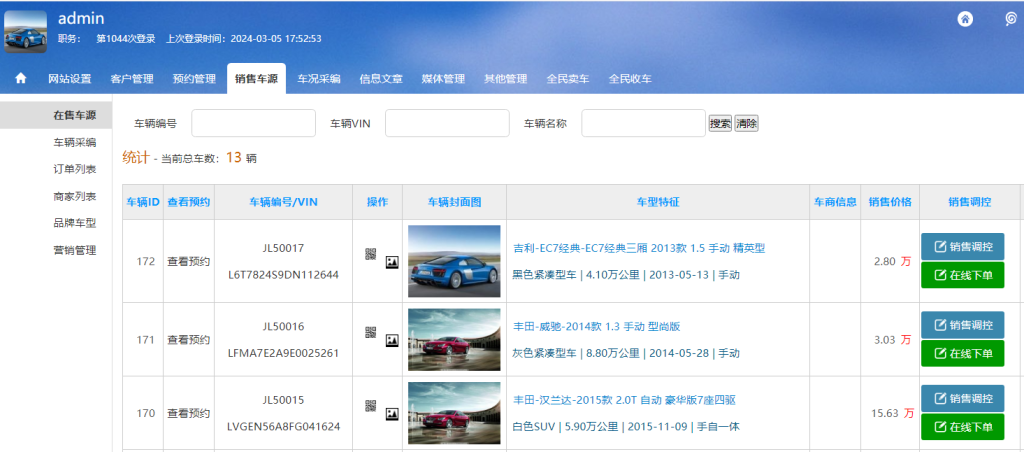Click VIN text L6T7824S9DN112644
Viewport: 1024px width, 452px height.
(x=283, y=275)
